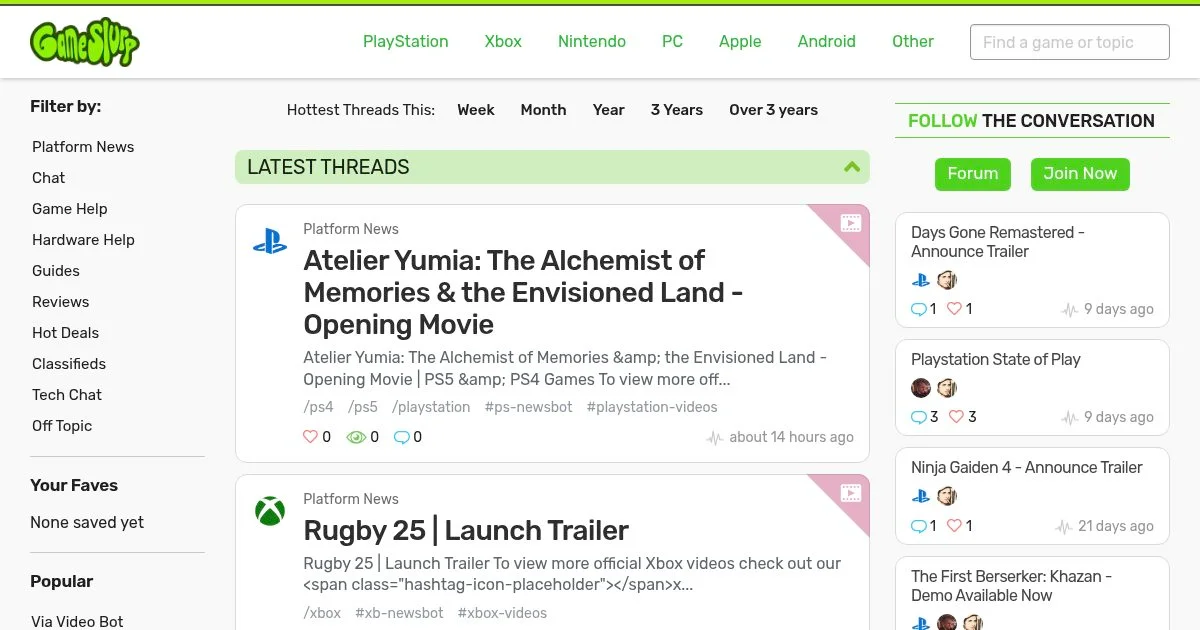1200x630 pixels.
Task: Filter by Off Topic
Action: (x=62, y=426)
